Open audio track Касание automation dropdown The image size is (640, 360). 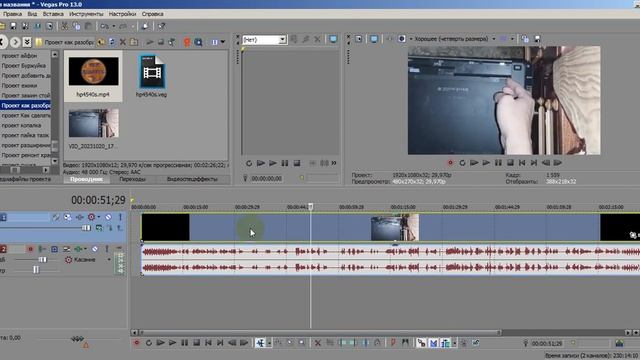109,260
